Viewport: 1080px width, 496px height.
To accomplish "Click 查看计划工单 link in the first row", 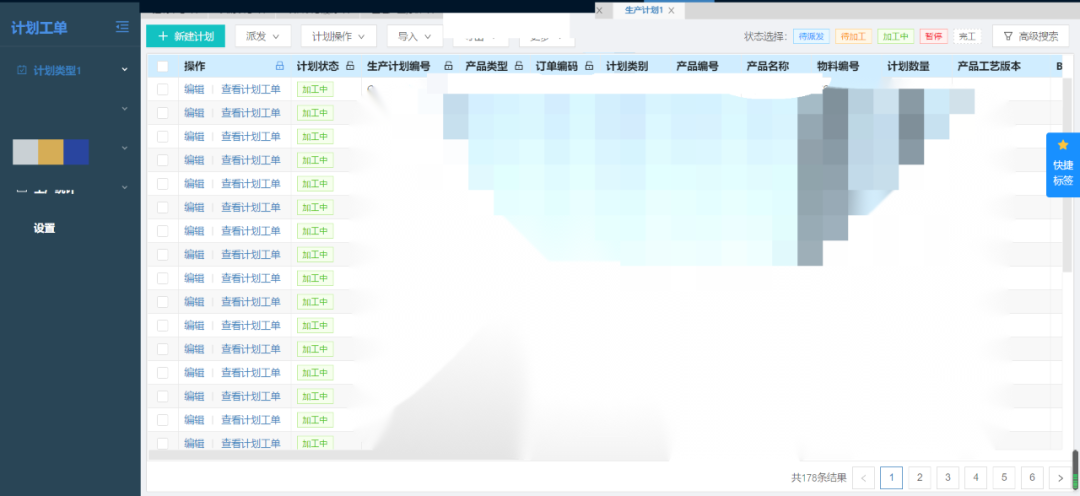I will click(250, 89).
